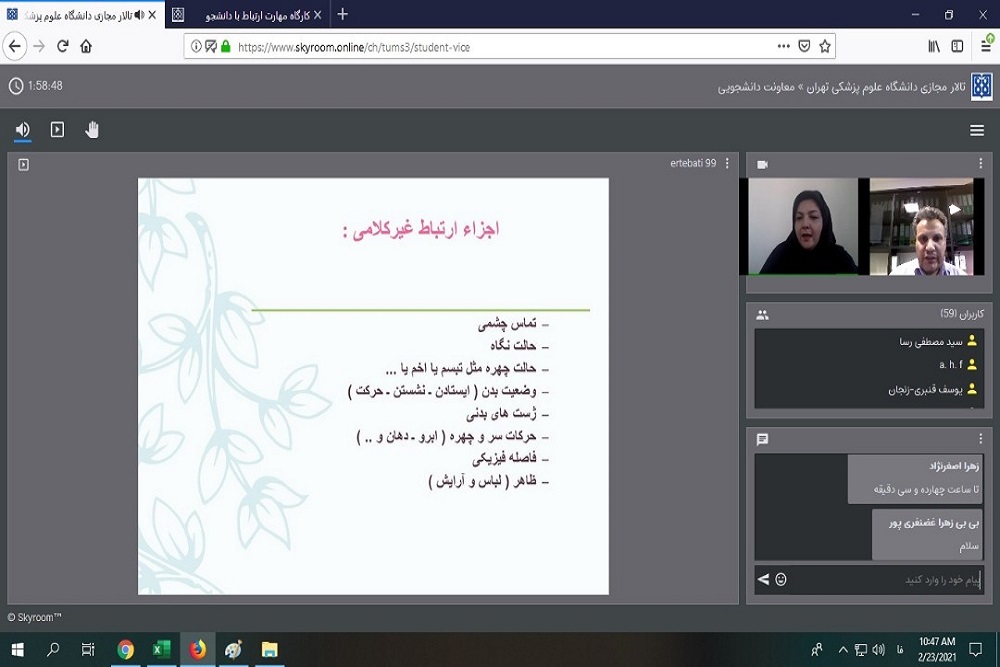The height and width of the screenshot is (667, 1000).
Task: Open a new browser tab
Action: coord(343,15)
